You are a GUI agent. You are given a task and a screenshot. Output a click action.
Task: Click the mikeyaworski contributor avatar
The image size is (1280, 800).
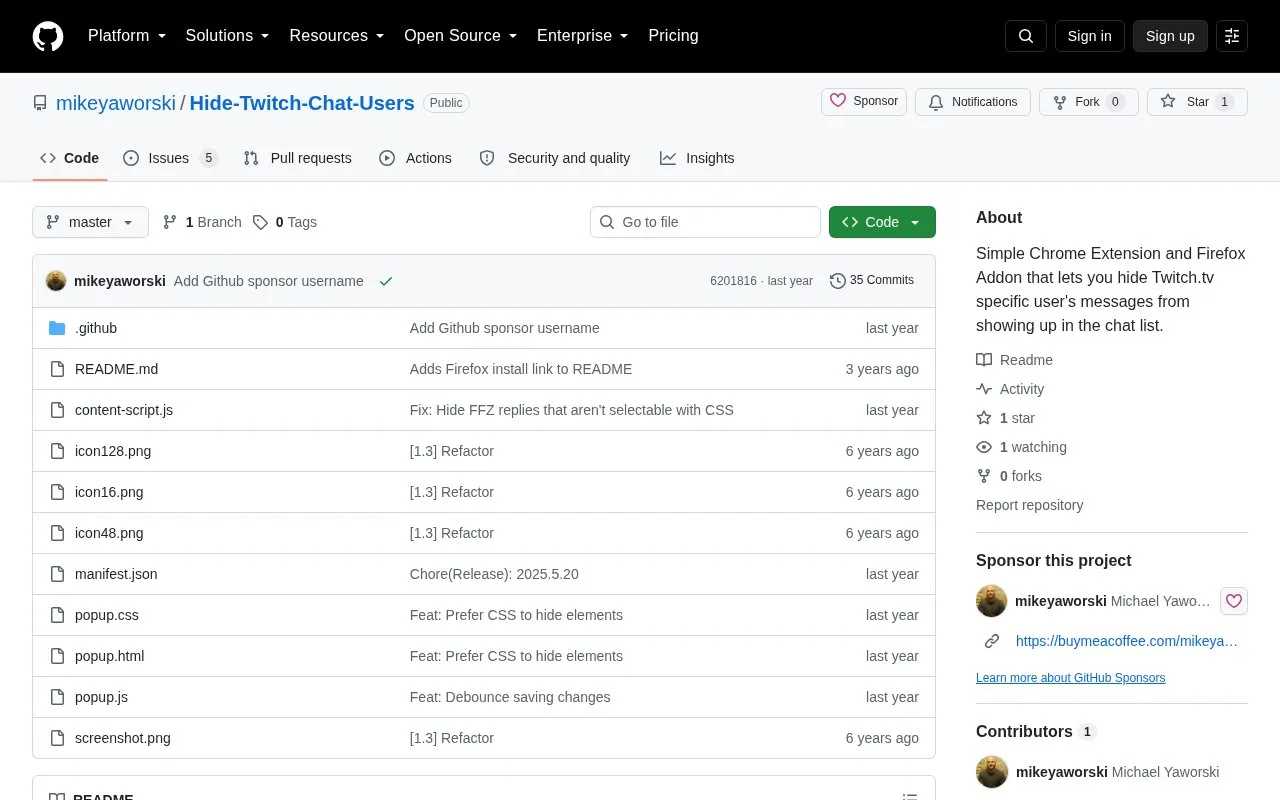[992, 772]
